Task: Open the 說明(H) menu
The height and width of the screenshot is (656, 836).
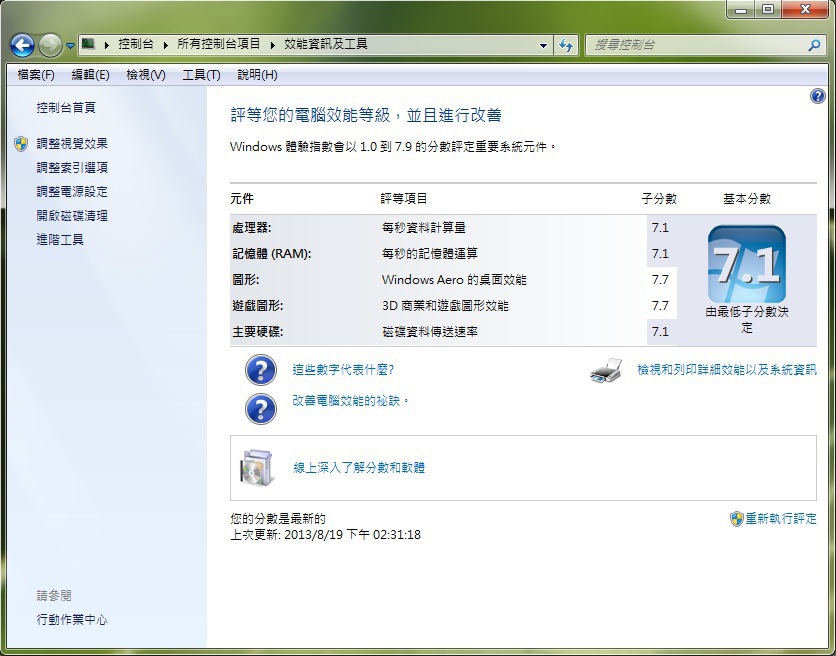Action: click(257, 75)
